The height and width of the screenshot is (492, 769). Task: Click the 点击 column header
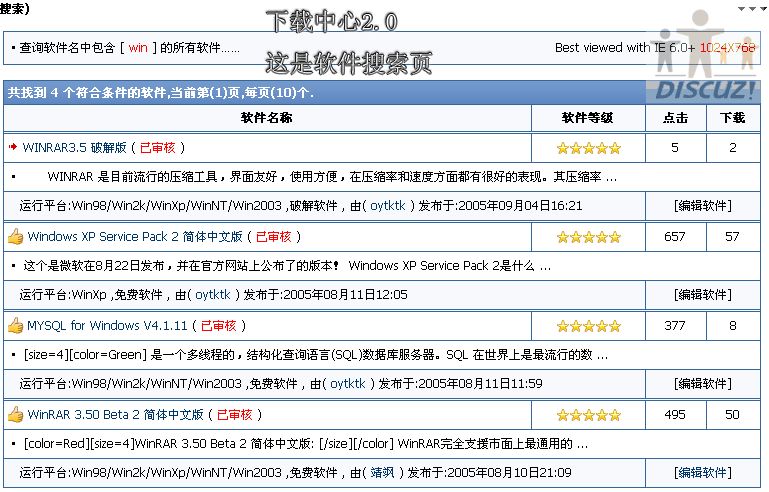675,118
